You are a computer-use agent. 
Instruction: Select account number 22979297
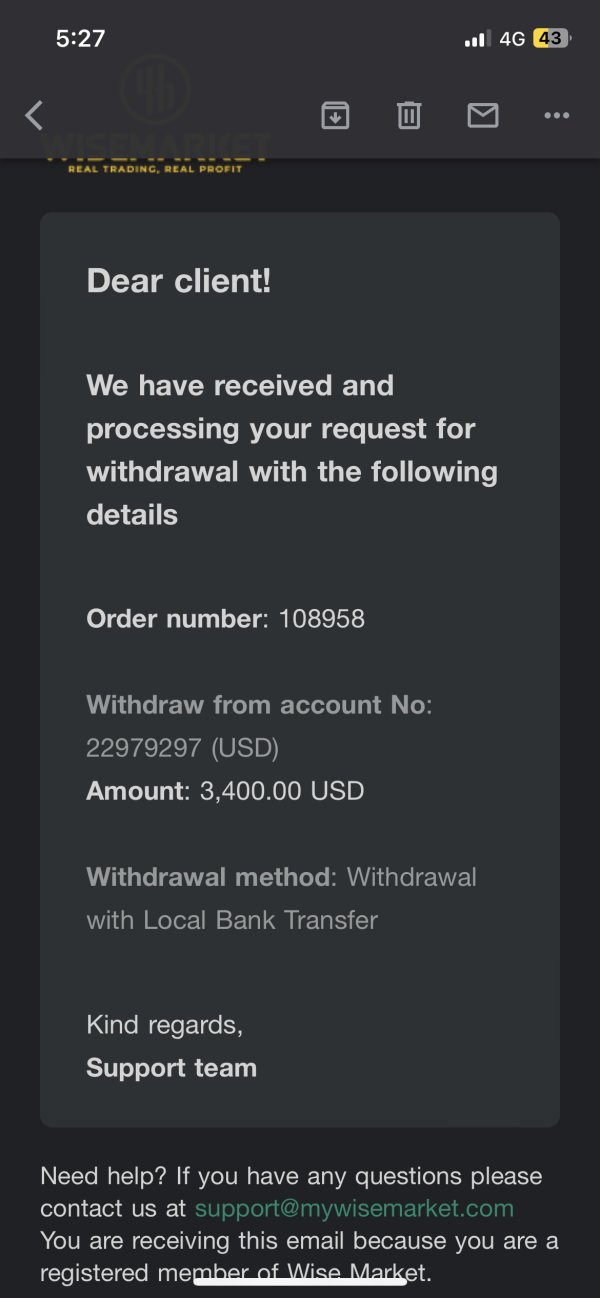point(143,748)
